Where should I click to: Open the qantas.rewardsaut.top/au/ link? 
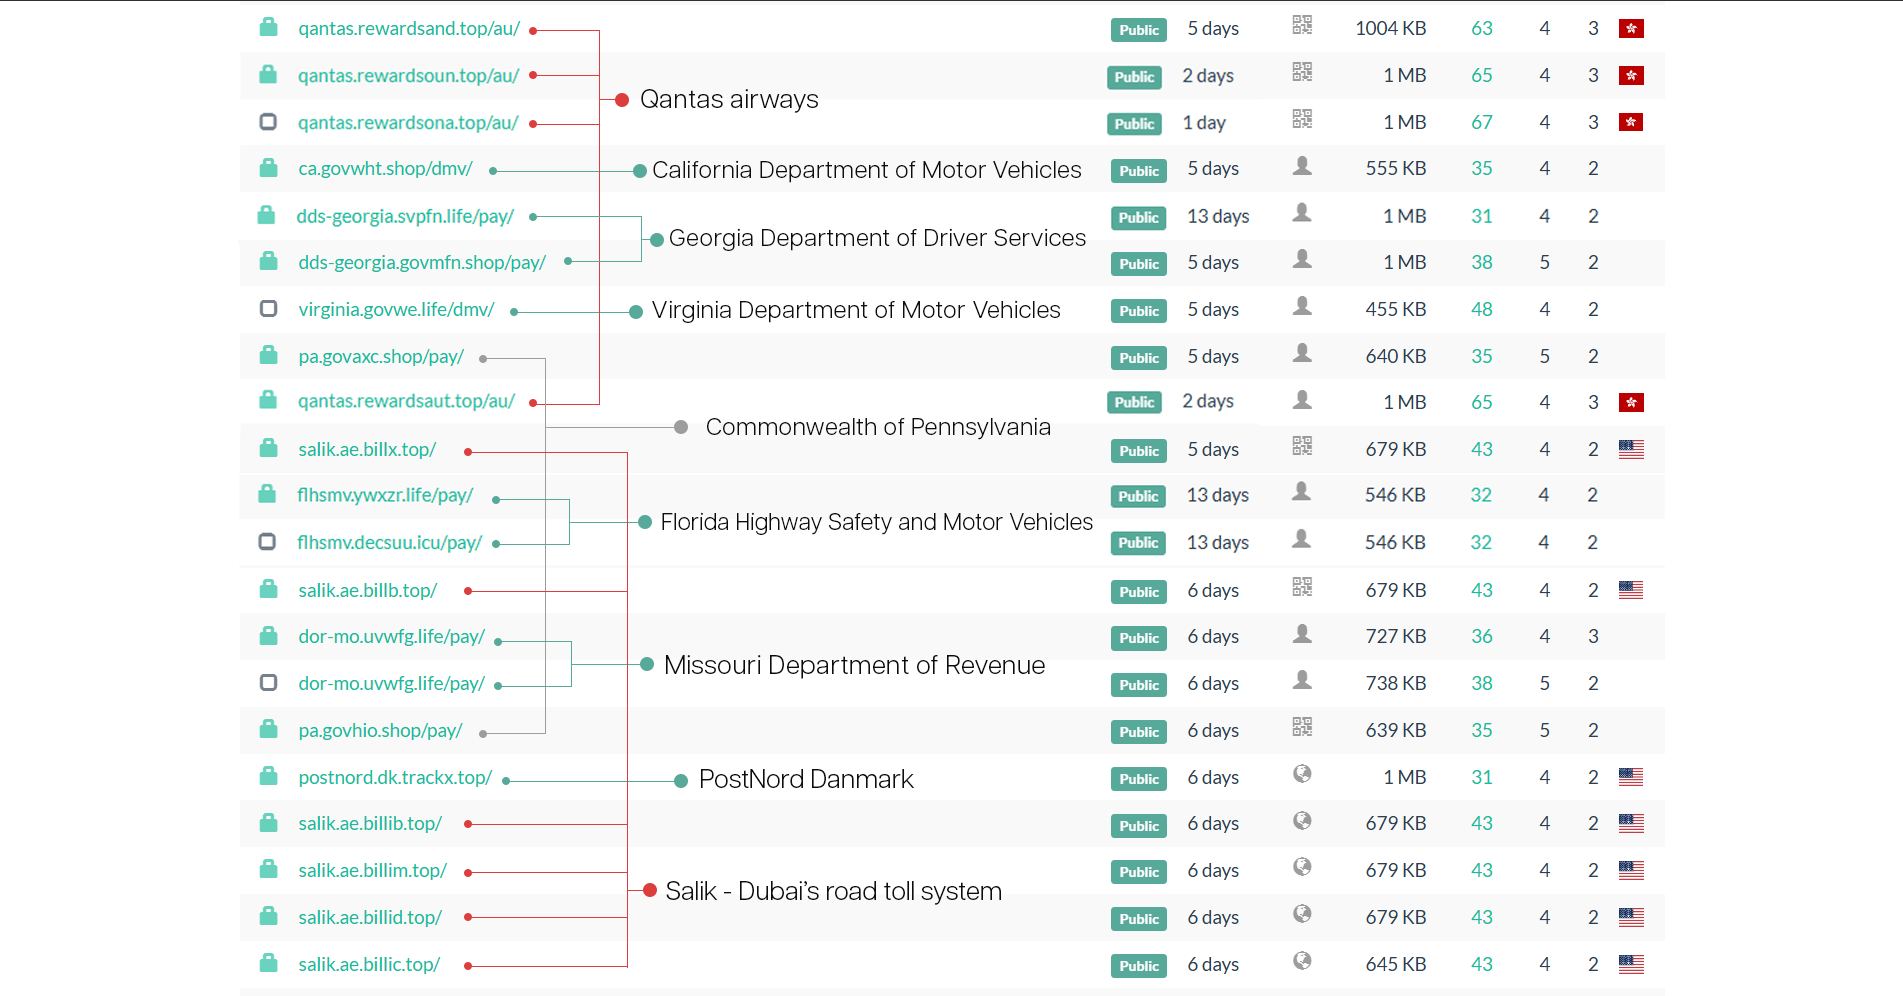coord(407,401)
